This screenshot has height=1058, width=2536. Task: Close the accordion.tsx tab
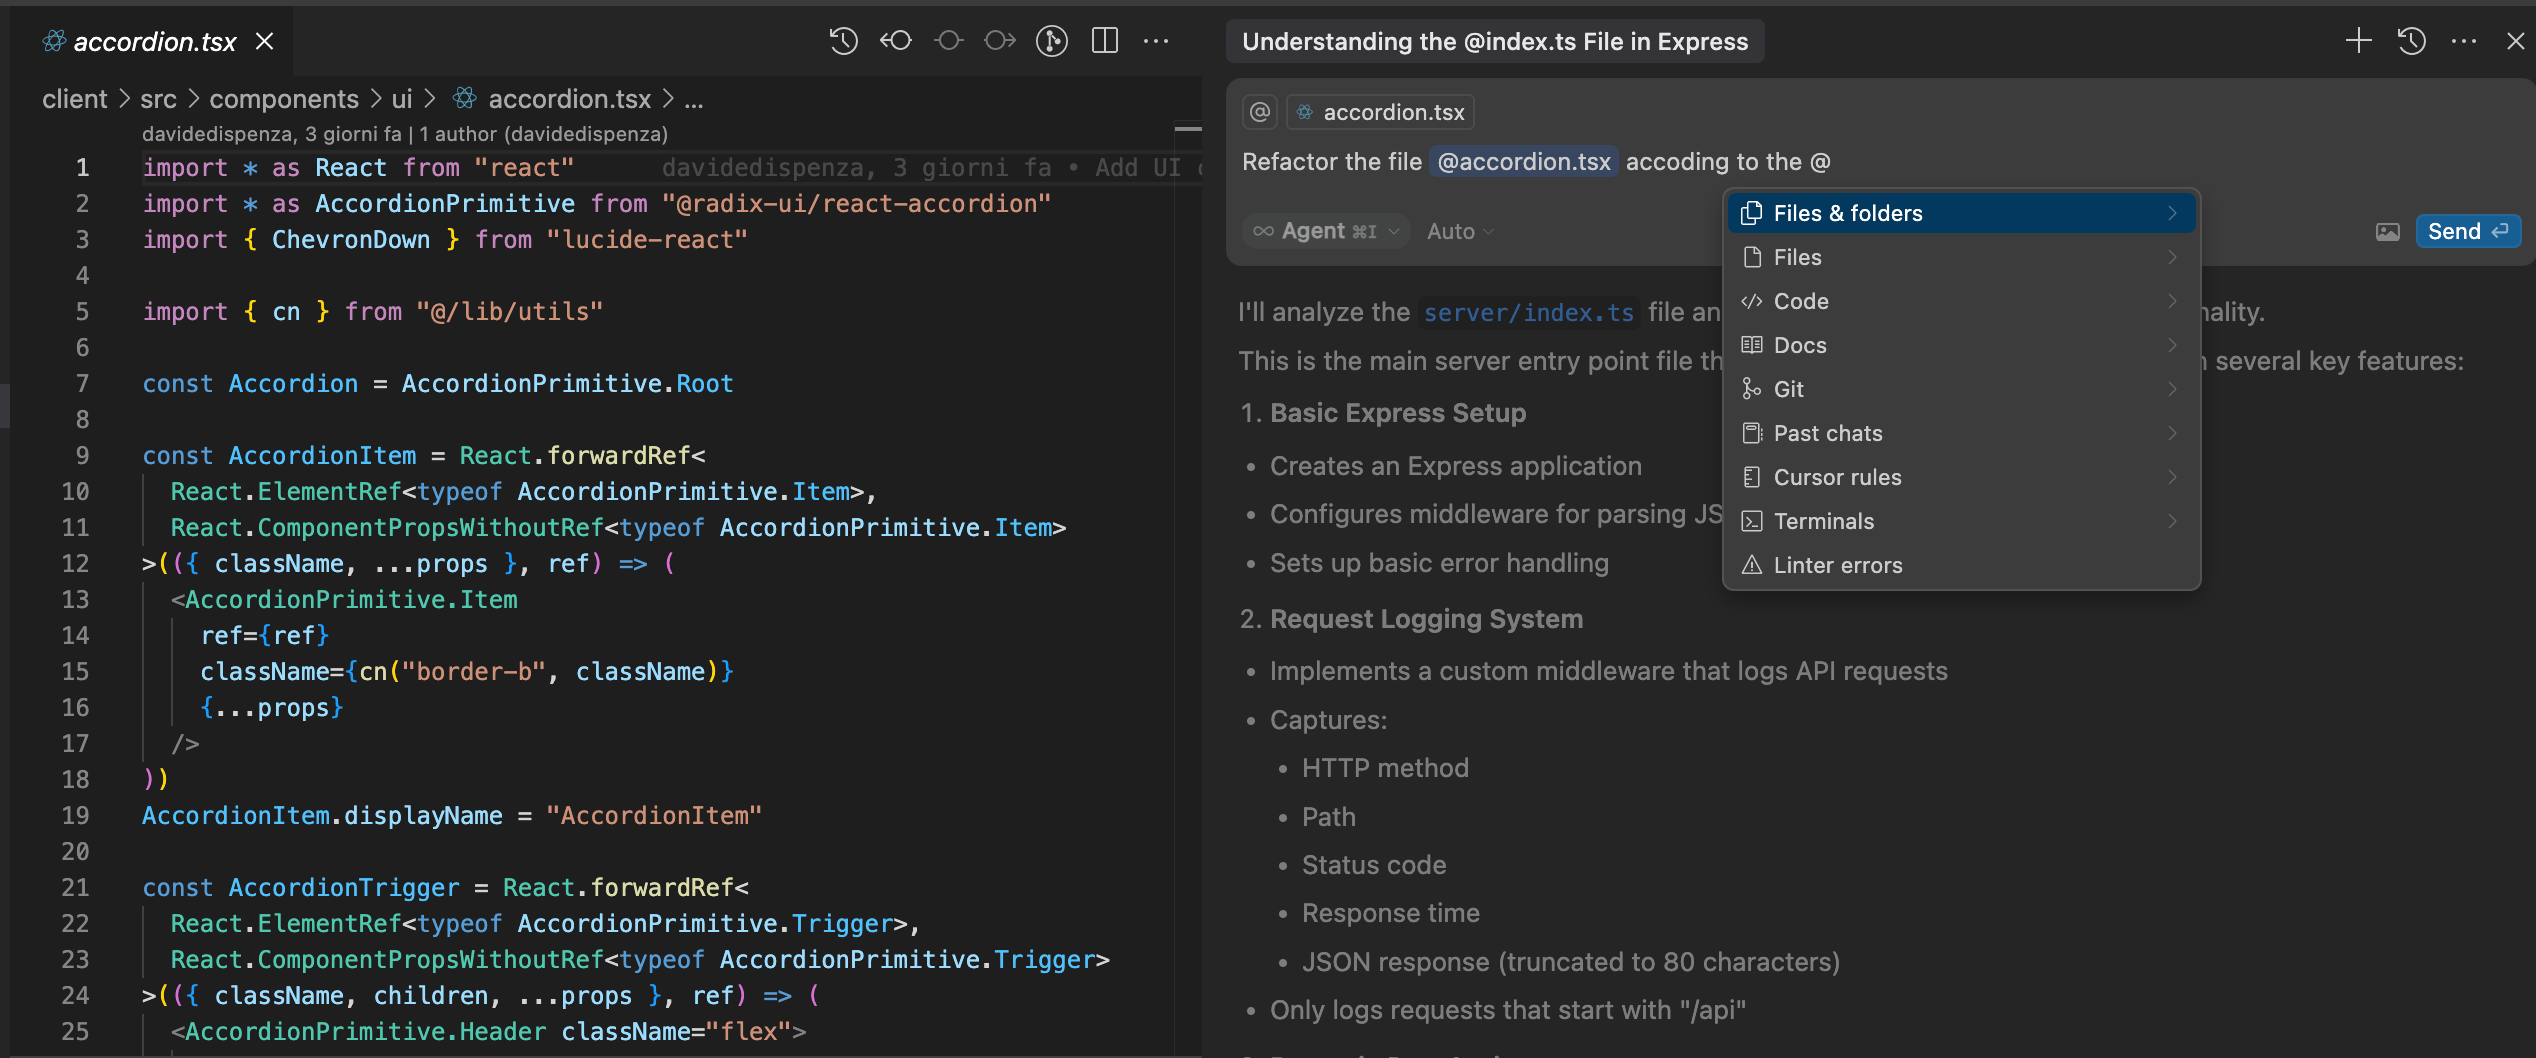pos(264,41)
